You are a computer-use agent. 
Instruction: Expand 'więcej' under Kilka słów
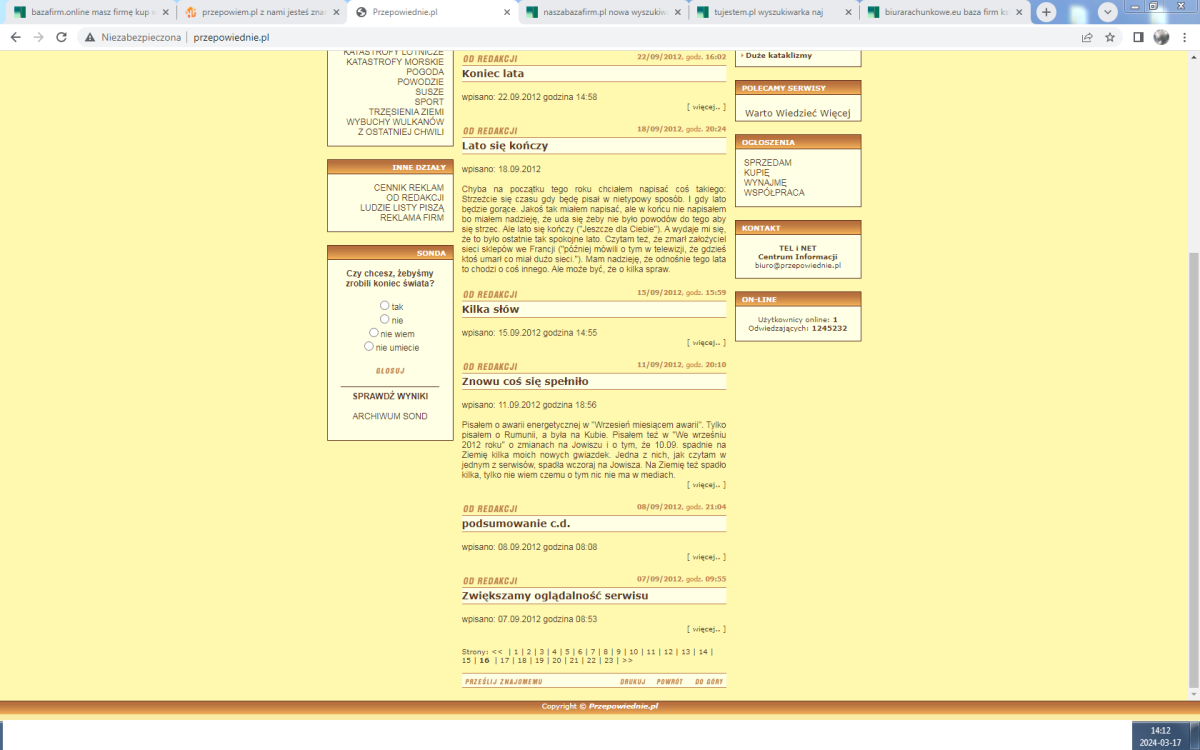[706, 342]
